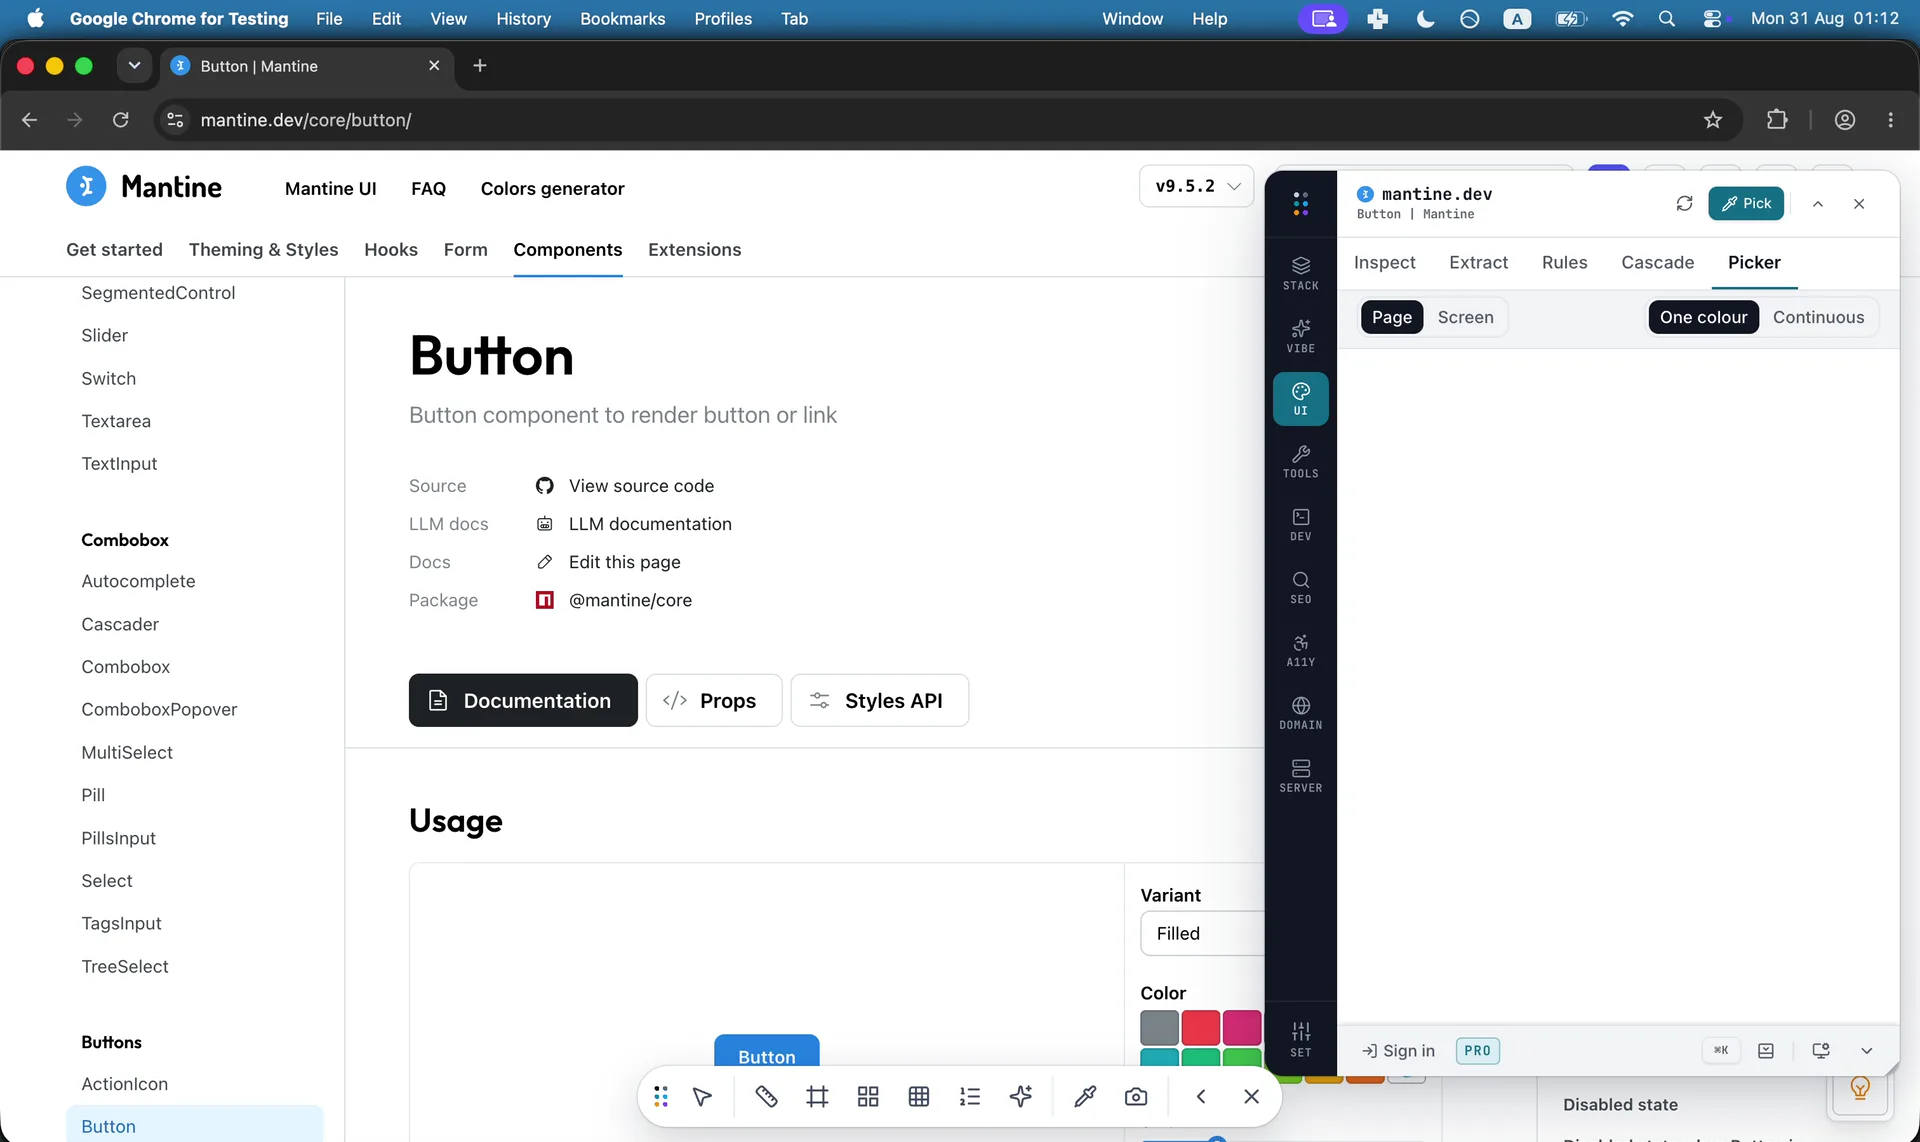Viewport: 1920px width, 1142px height.
Task: Select the One colour mode
Action: pos(1703,317)
